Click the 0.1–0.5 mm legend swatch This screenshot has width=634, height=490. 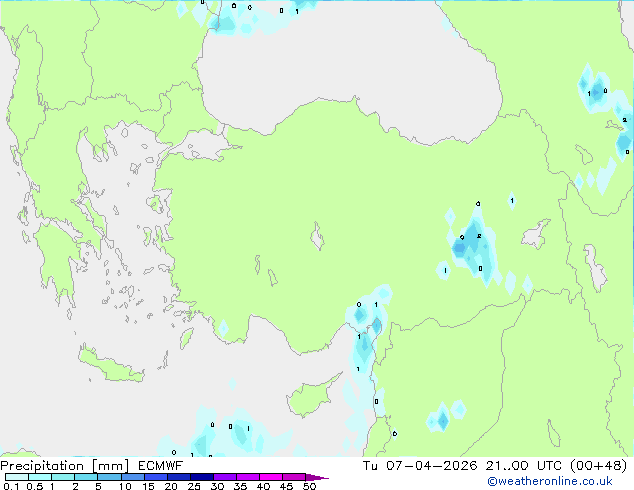[17, 477]
